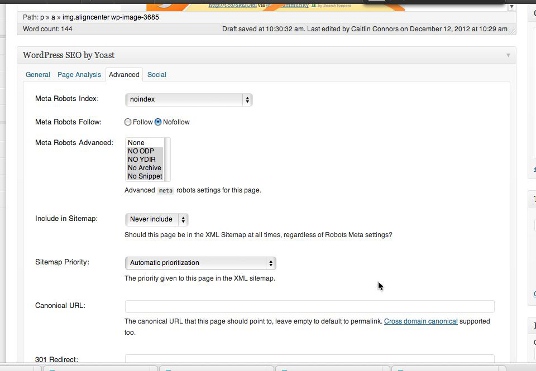Open the Meta Robots Index dropdown
The height and width of the screenshot is (371, 536).
[x=189, y=100]
